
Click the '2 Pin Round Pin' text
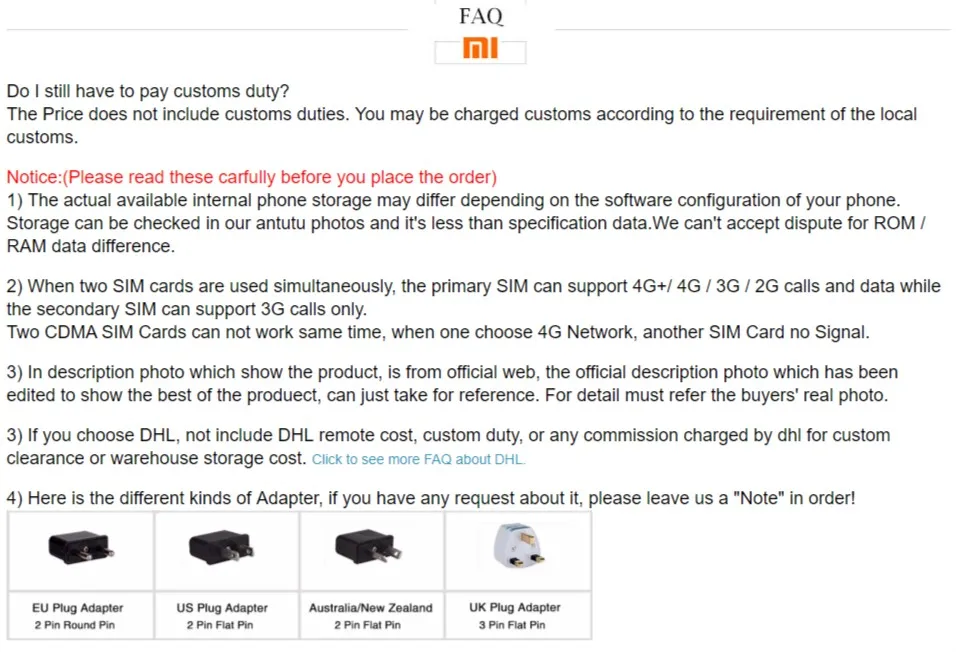coord(74,625)
